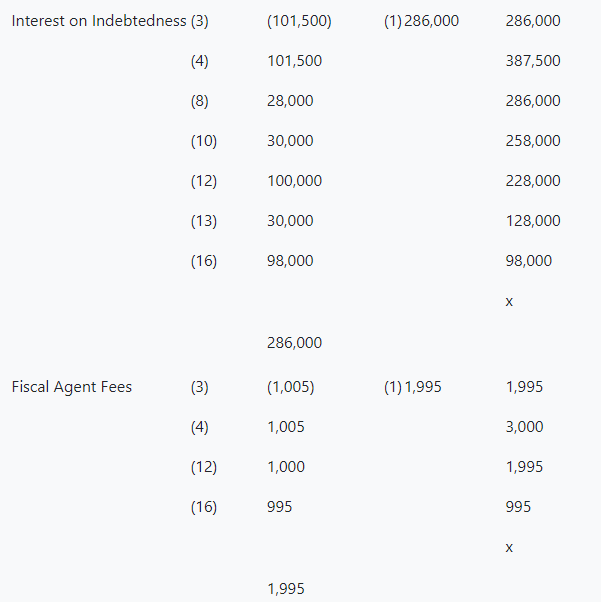Click the 387,500 balance value
Screen dimensions: 601x602
click(x=533, y=61)
